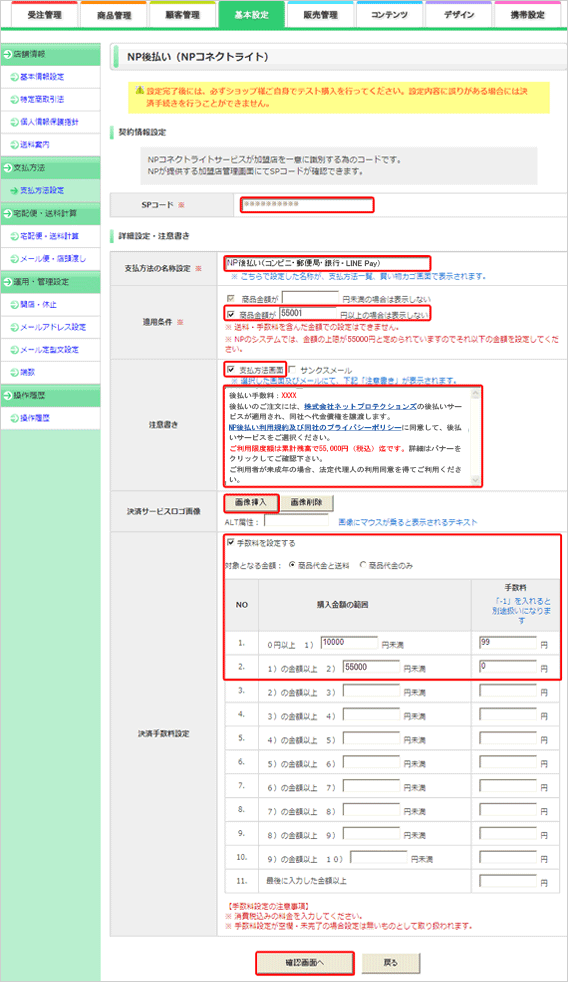568x982 pixels.
Task: Click row 2 amount field showing 55000
Action: click(x=371, y=667)
